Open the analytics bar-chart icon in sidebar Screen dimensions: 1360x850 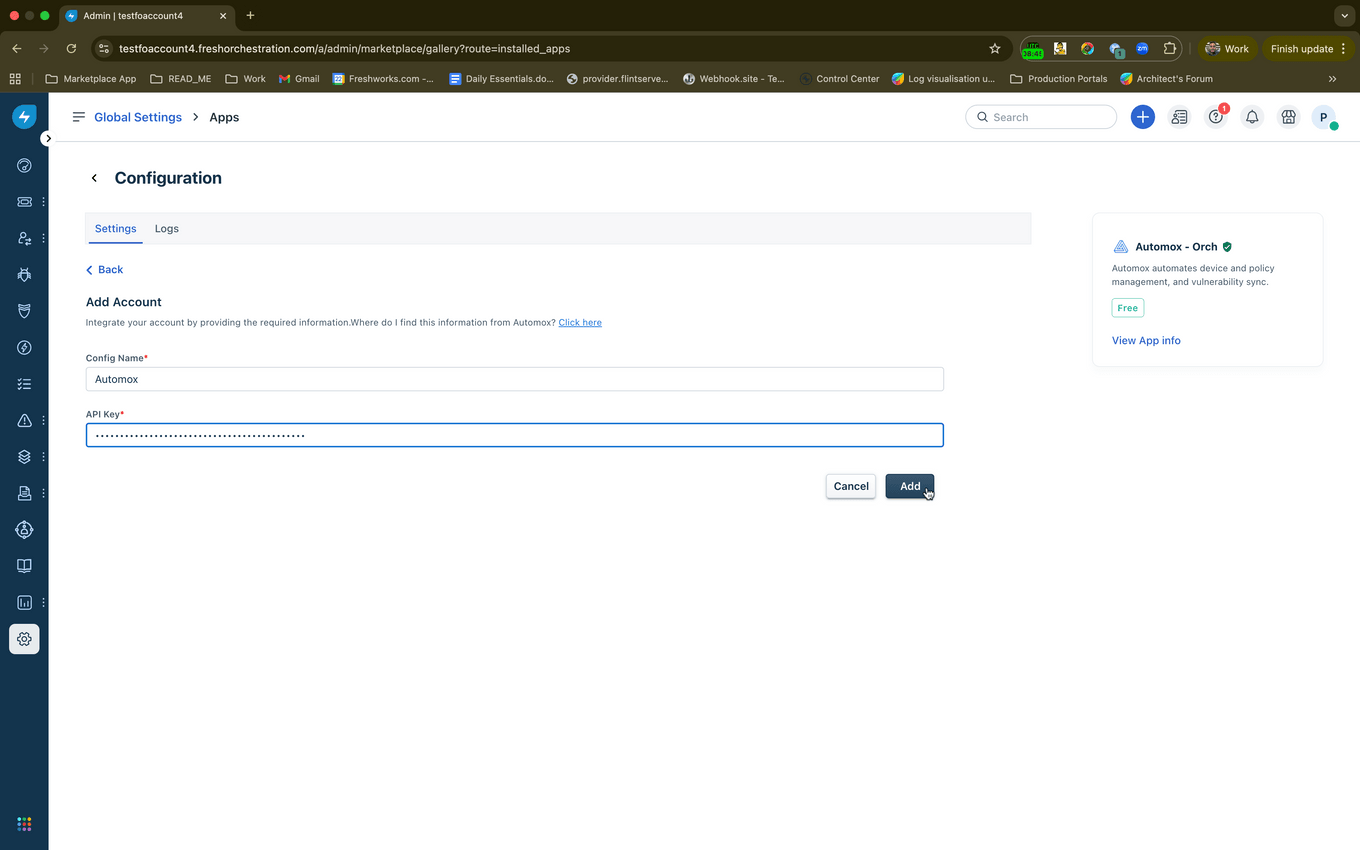[24, 602]
